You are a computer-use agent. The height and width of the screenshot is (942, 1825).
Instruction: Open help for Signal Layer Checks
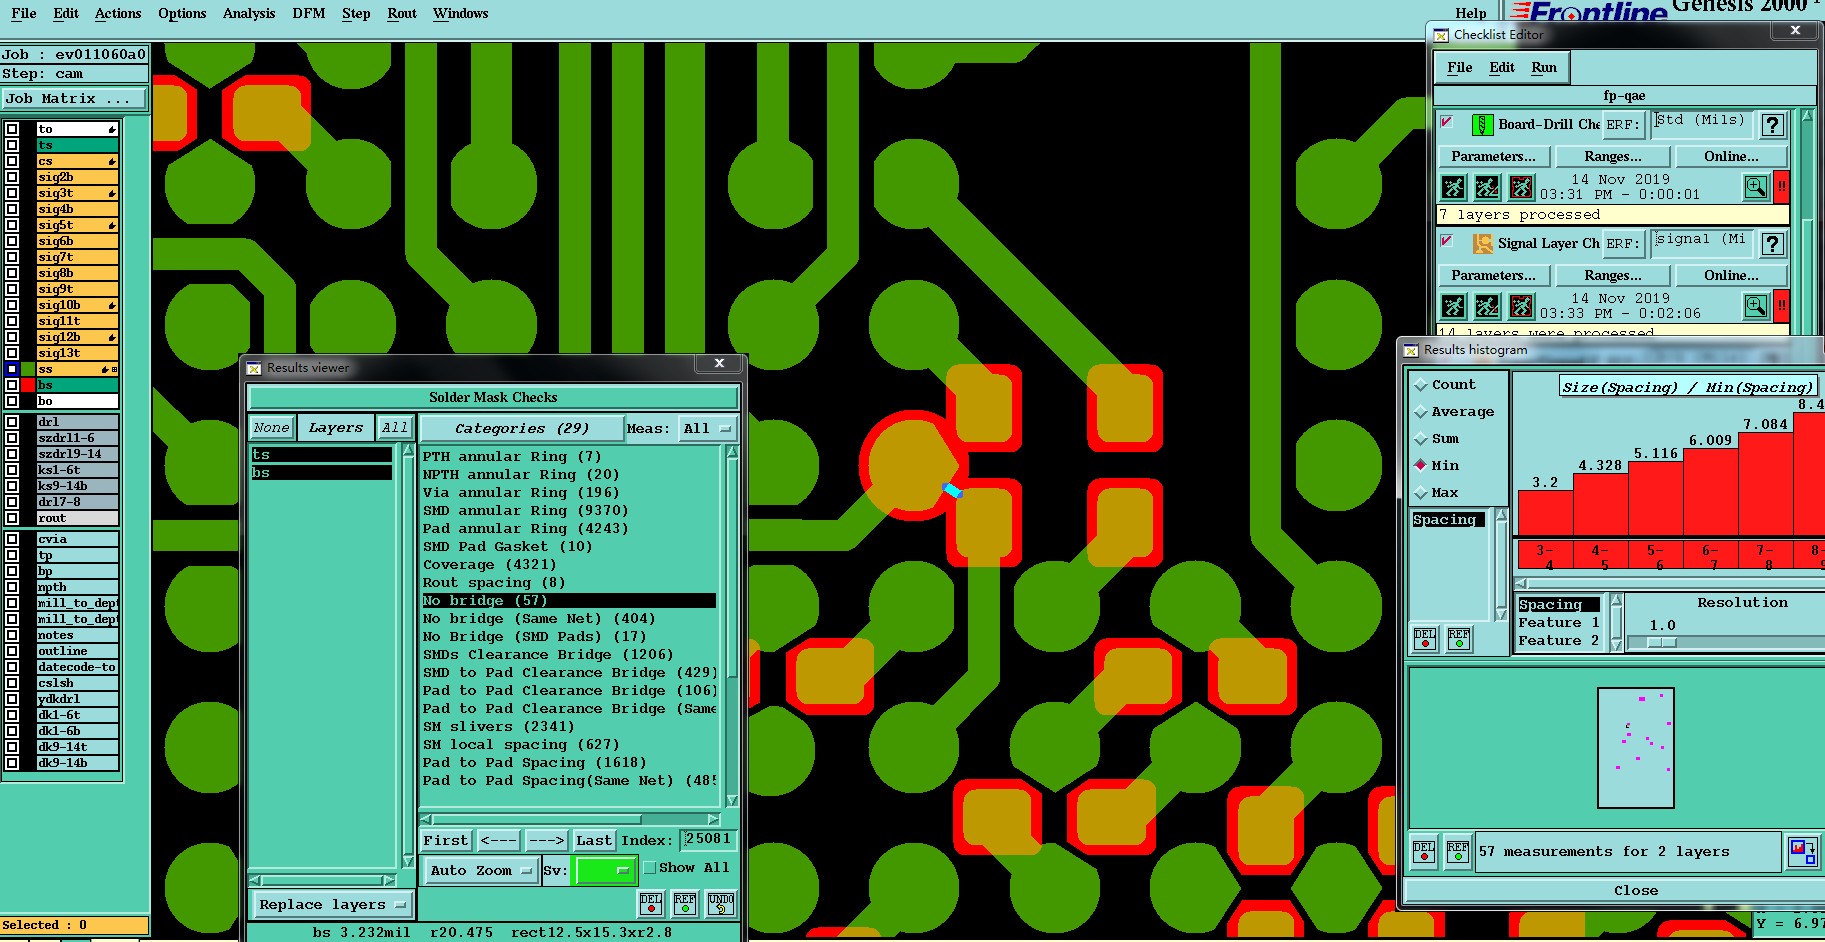pyautogui.click(x=1772, y=243)
